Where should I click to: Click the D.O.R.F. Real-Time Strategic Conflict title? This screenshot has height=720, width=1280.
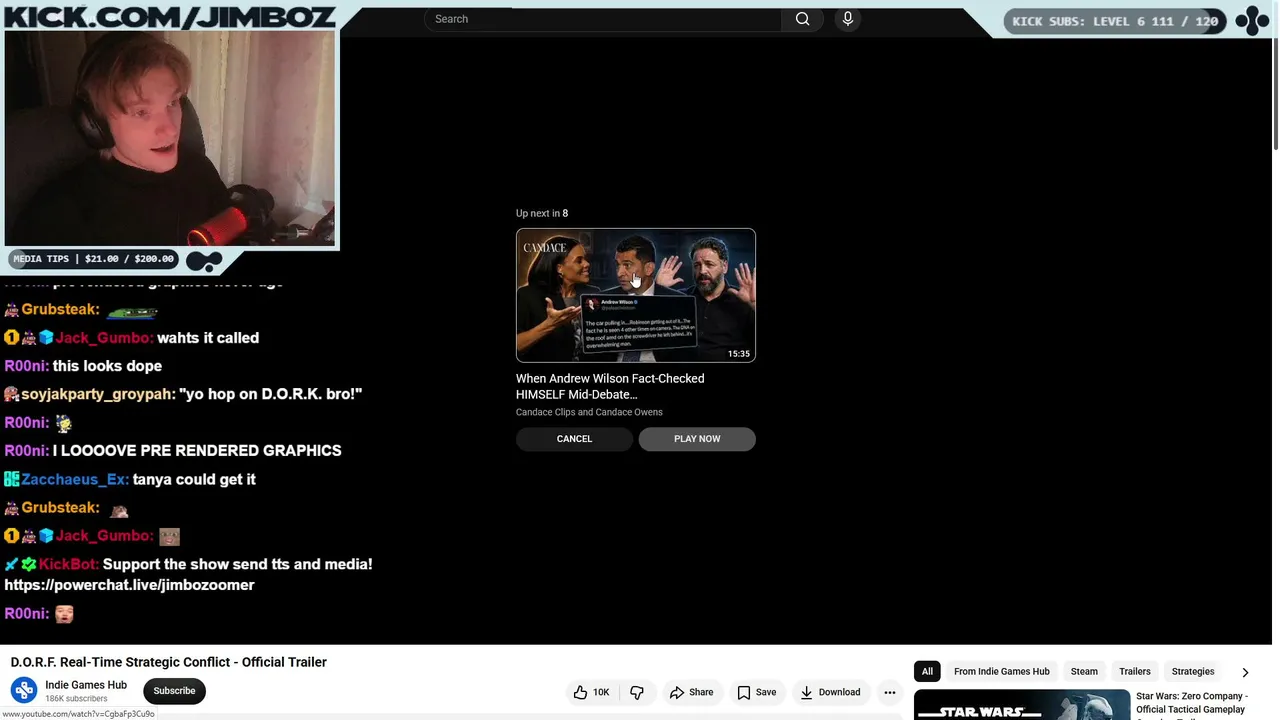click(169, 662)
